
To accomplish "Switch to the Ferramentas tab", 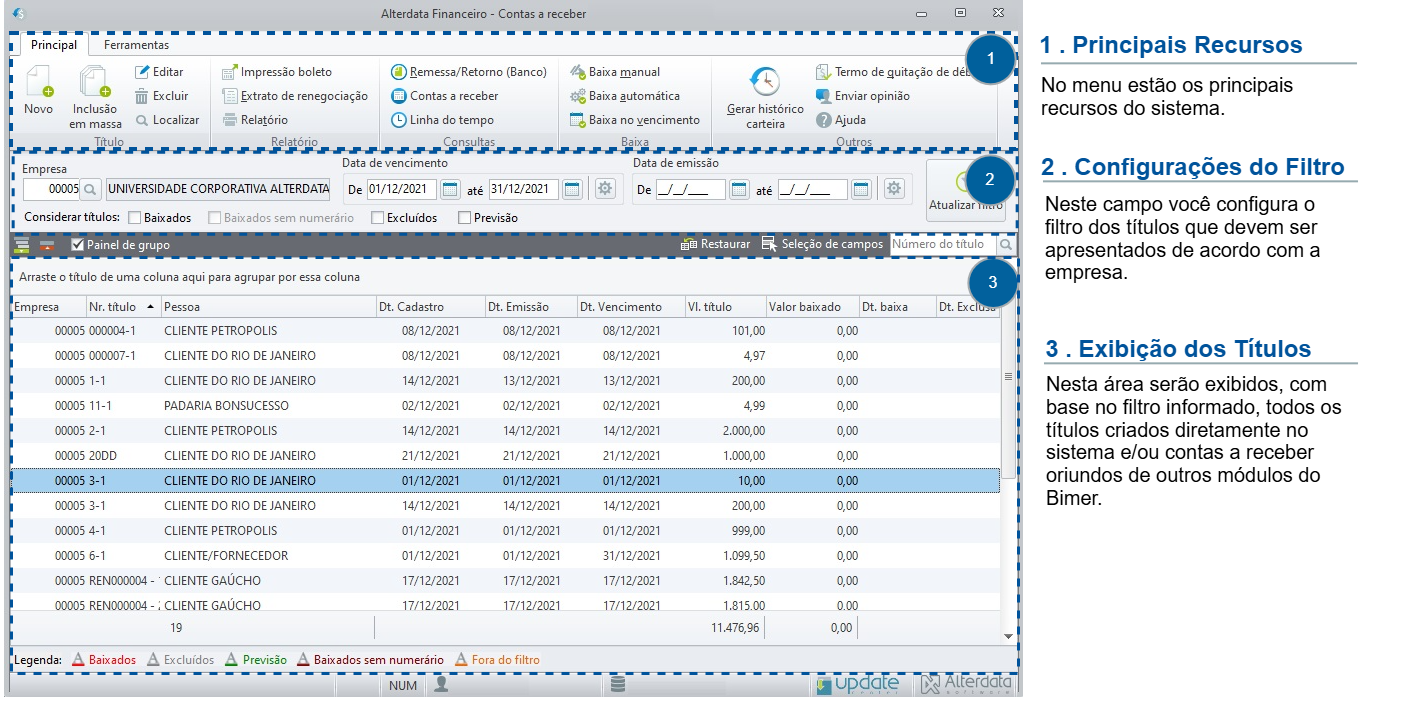I will coord(136,45).
